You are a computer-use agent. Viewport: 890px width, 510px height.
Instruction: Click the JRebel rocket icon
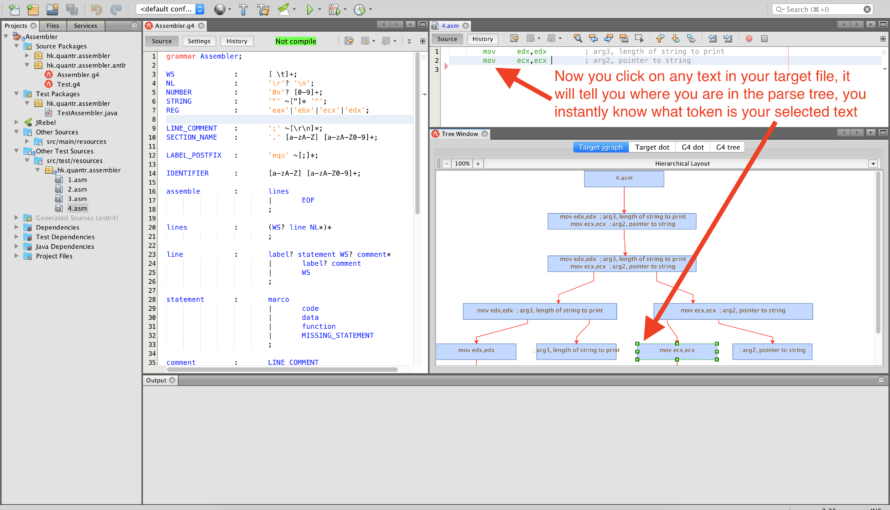[283, 9]
